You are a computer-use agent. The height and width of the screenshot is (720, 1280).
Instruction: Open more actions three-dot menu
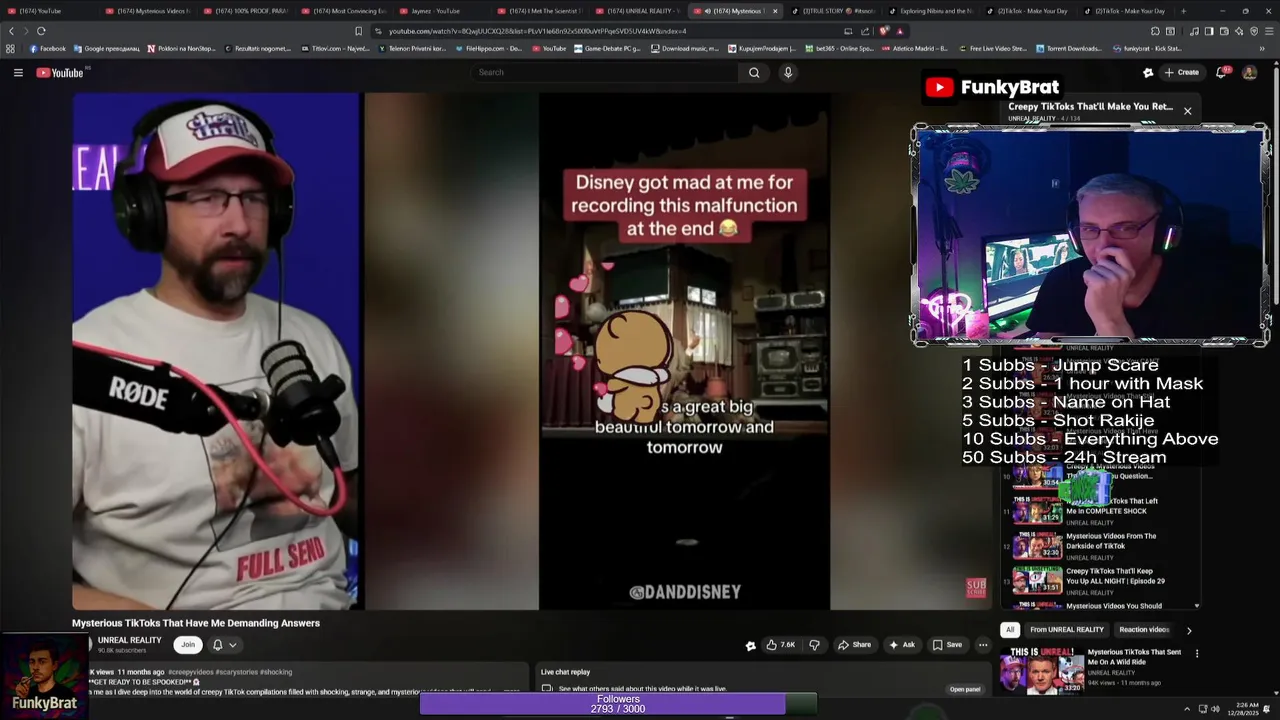(983, 645)
